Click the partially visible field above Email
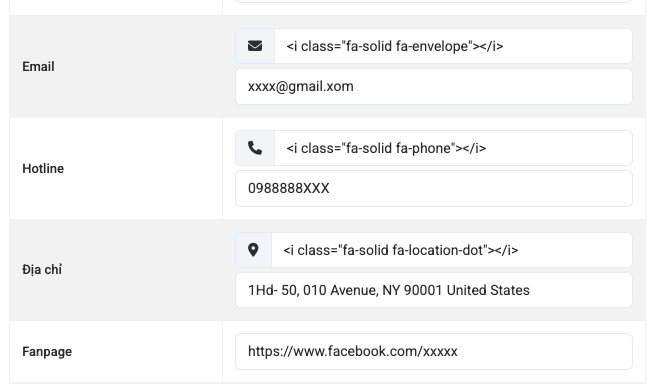 coord(434,1)
